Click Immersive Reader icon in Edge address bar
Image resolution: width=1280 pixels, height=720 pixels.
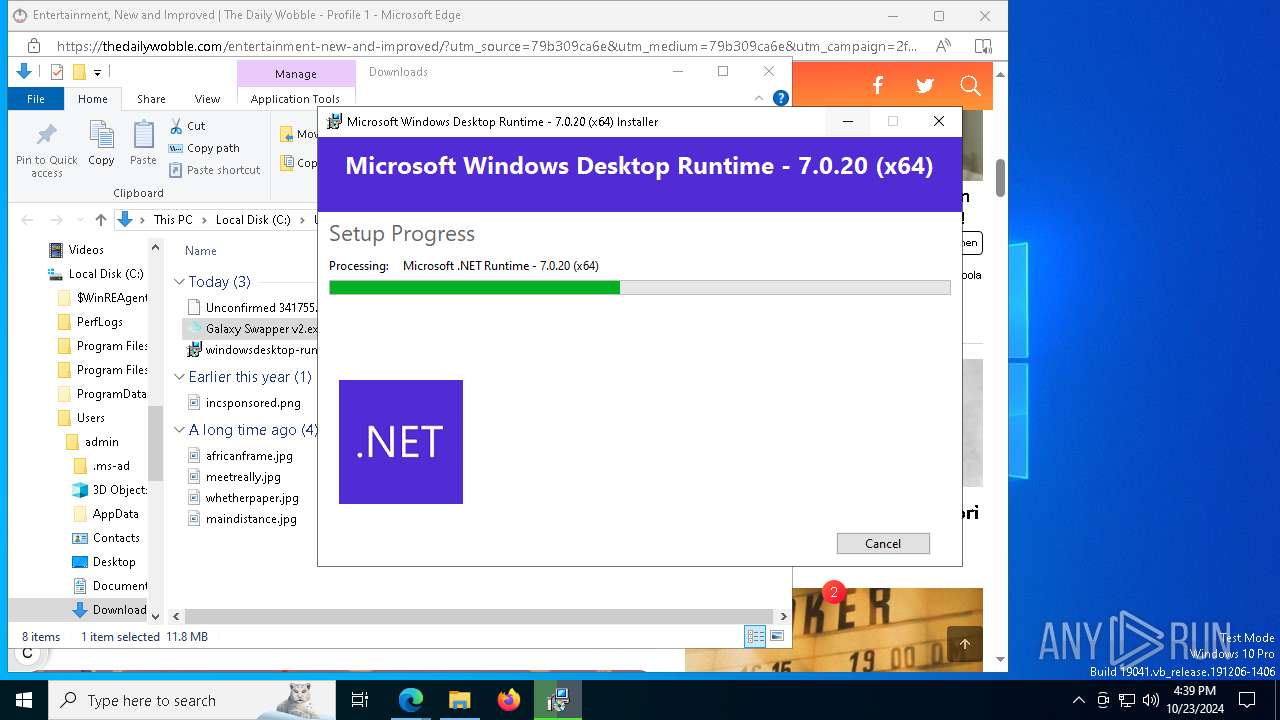[983, 46]
